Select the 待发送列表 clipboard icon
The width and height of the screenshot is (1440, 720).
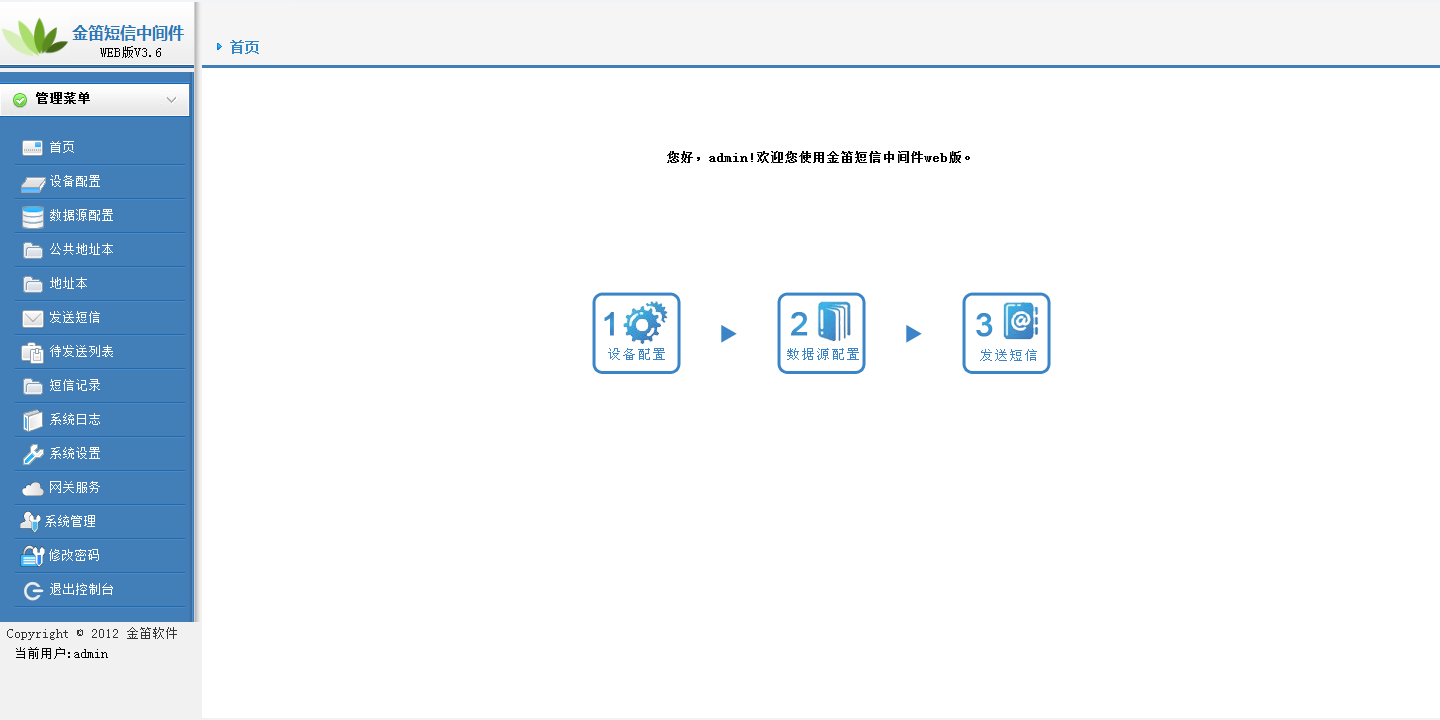(31, 351)
